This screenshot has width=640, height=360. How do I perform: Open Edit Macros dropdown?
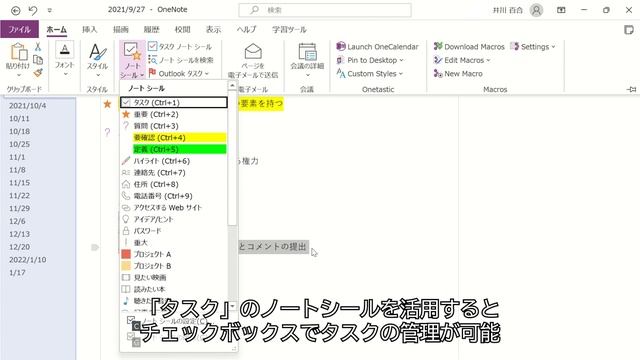point(462,60)
